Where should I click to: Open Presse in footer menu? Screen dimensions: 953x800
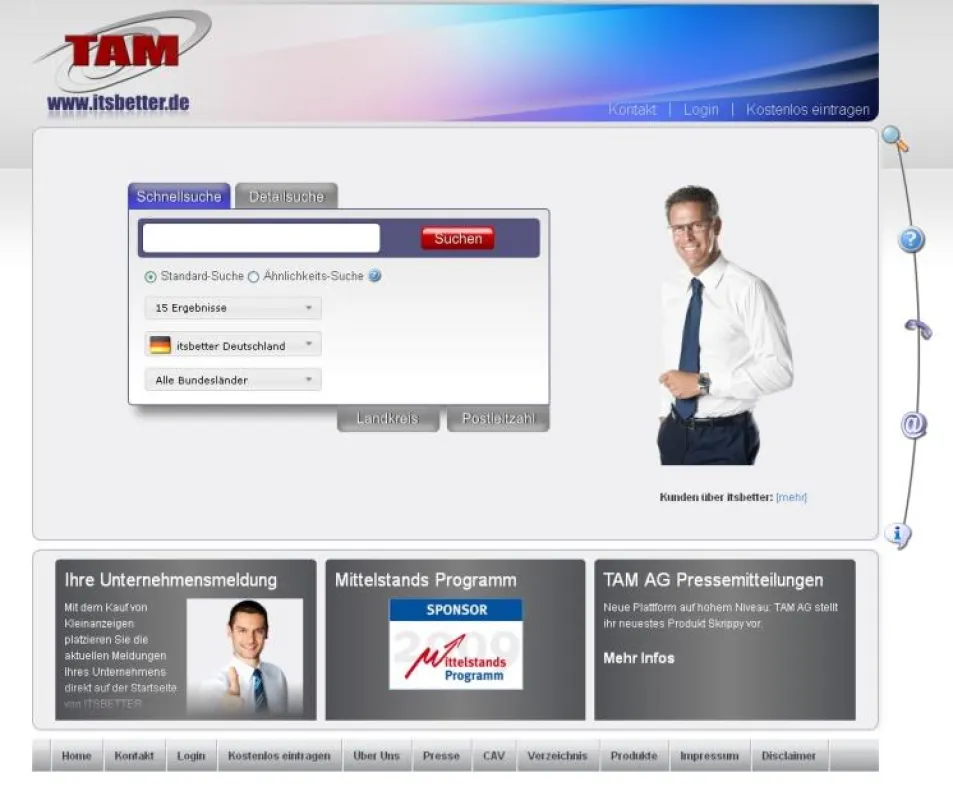pos(441,756)
